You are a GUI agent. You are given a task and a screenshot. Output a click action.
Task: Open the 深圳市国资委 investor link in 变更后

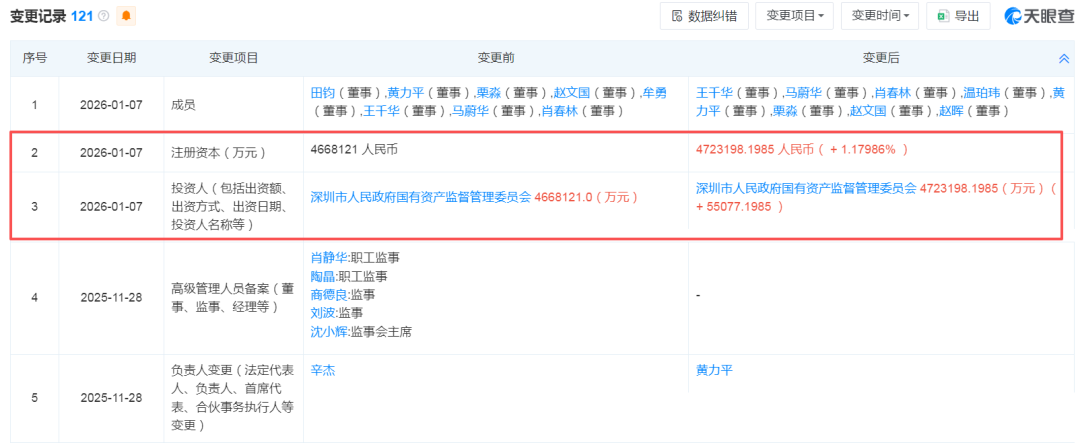(807, 187)
